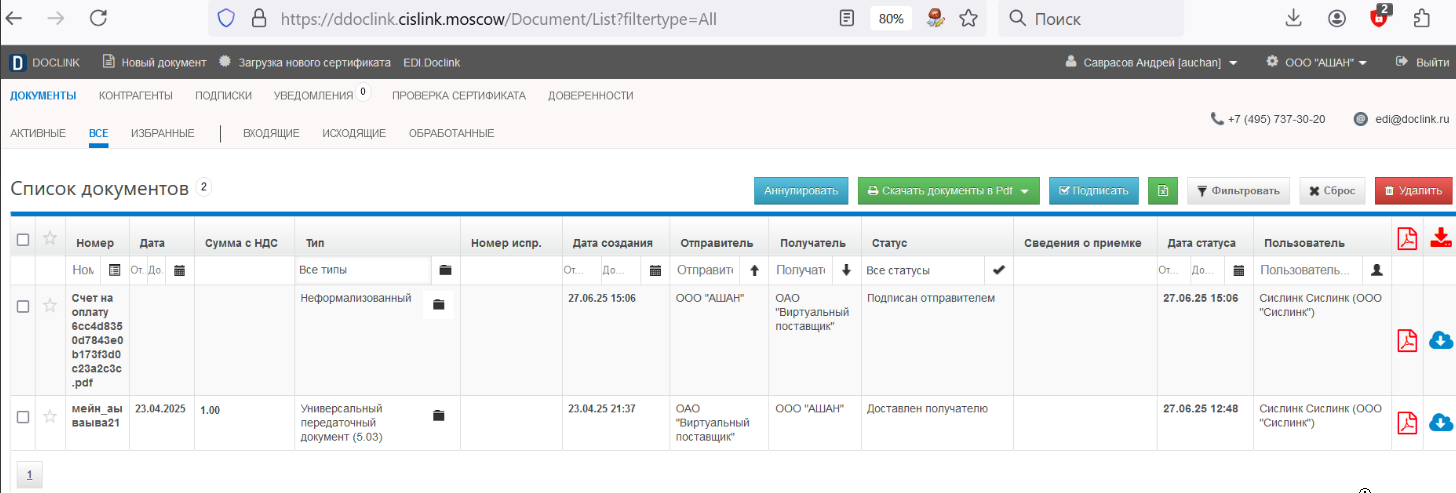1456x493 pixels.
Task: Click page 1 in the pagination
Action: click(28, 475)
